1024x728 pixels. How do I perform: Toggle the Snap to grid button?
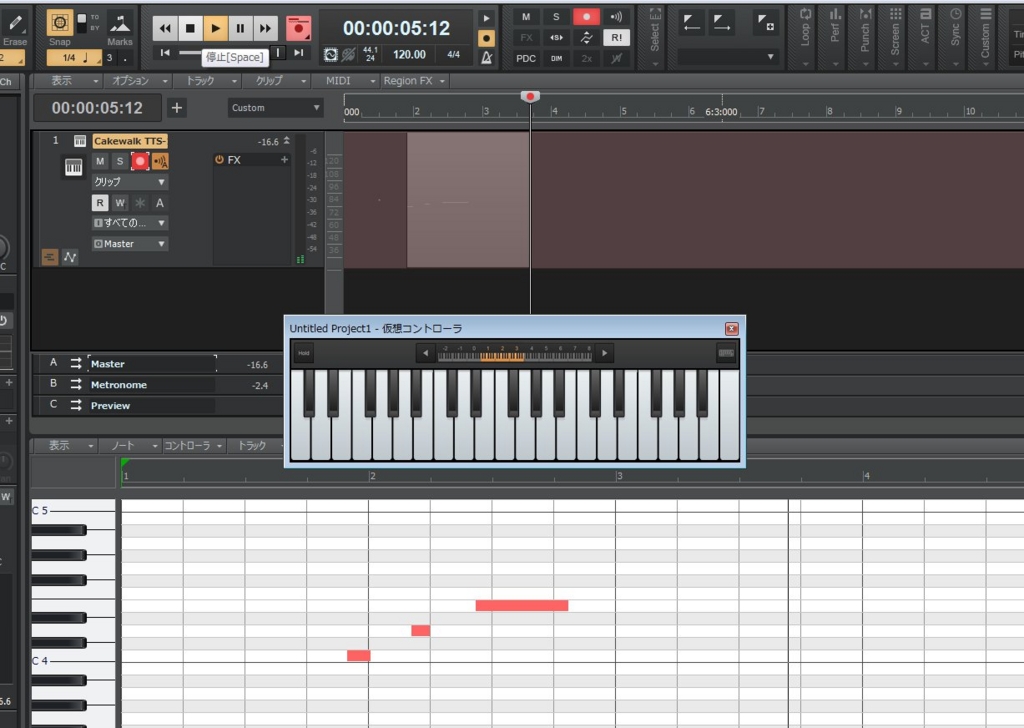60,23
